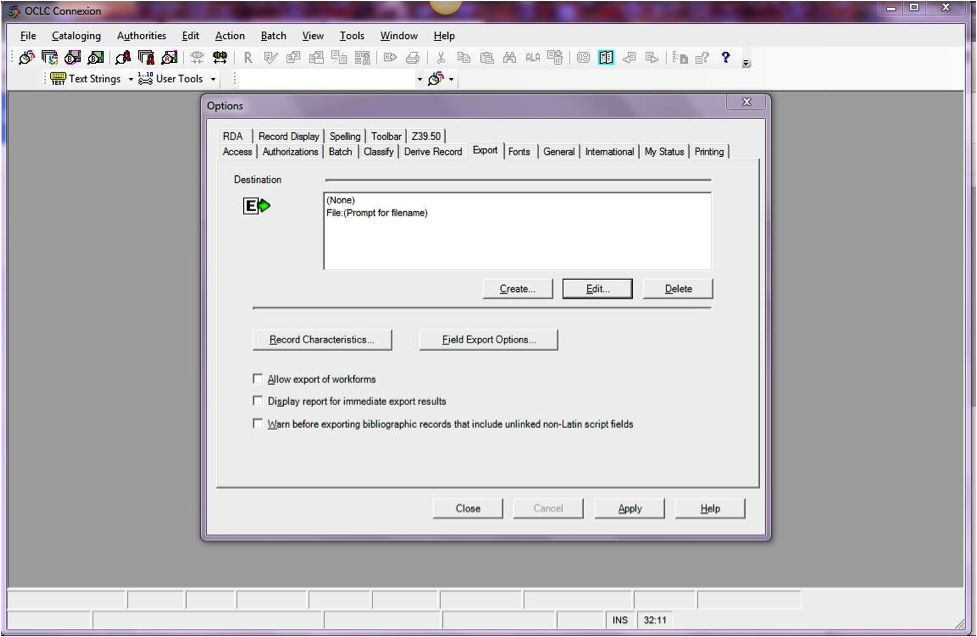Open the Tools menu
This screenshot has width=977, height=637.
352,36
